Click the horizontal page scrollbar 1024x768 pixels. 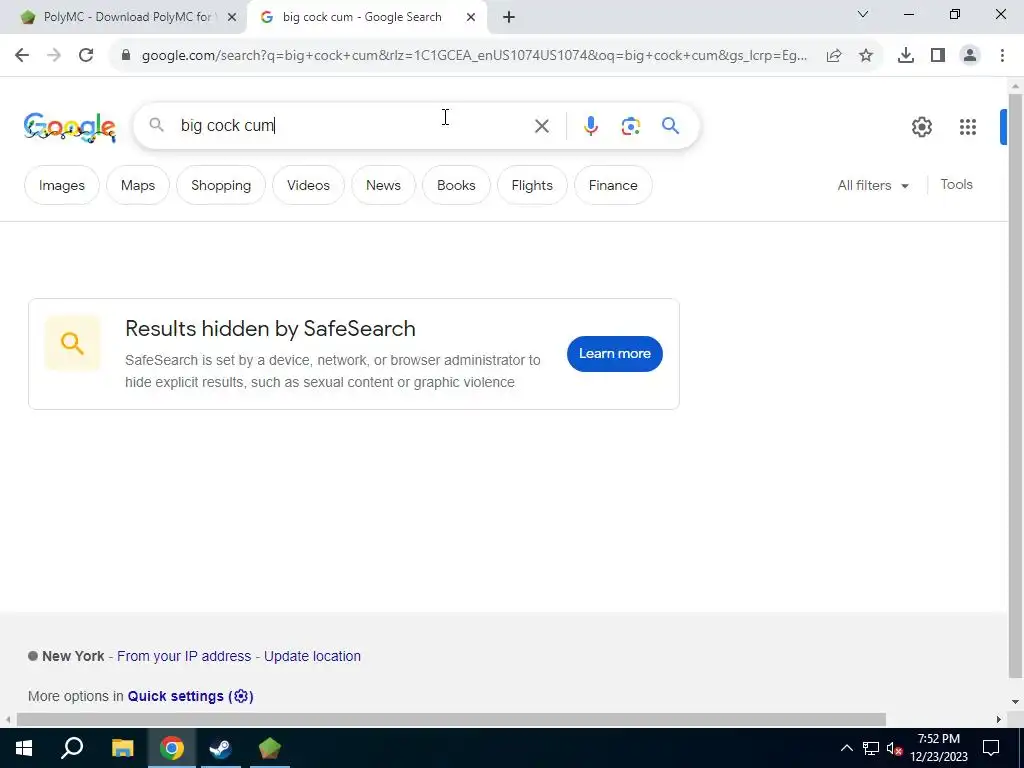pyautogui.click(x=451, y=720)
